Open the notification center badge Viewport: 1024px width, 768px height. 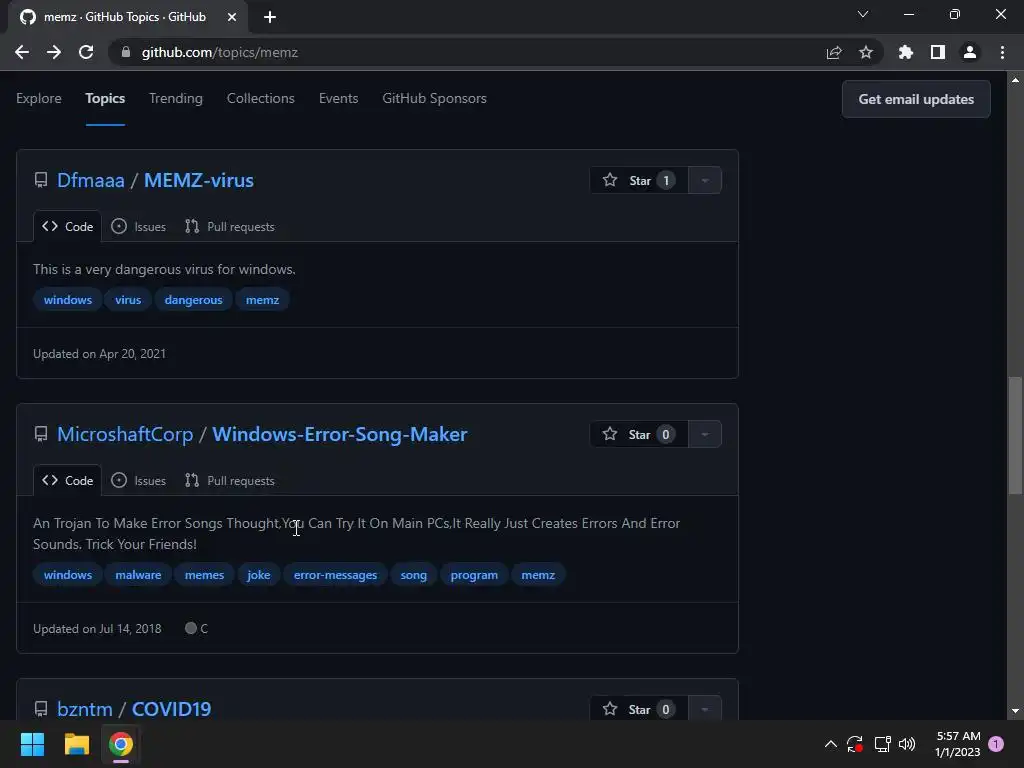tap(996, 744)
